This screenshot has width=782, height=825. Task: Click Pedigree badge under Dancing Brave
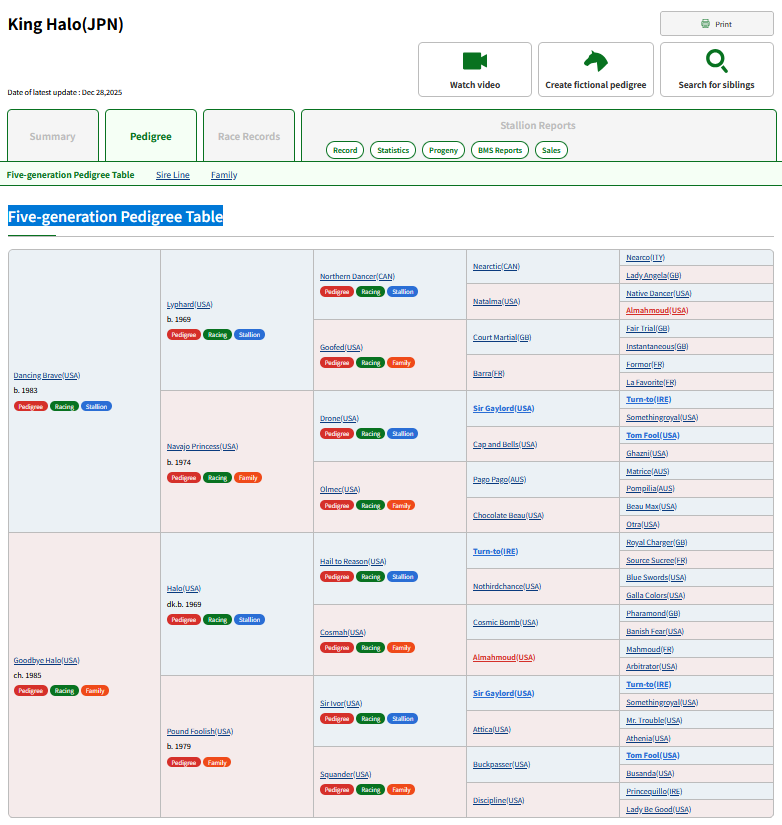31,406
